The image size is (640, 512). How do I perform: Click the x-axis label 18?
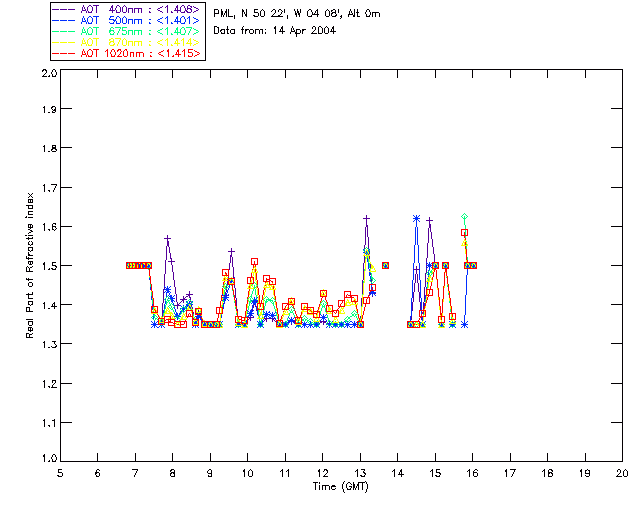(x=547, y=473)
